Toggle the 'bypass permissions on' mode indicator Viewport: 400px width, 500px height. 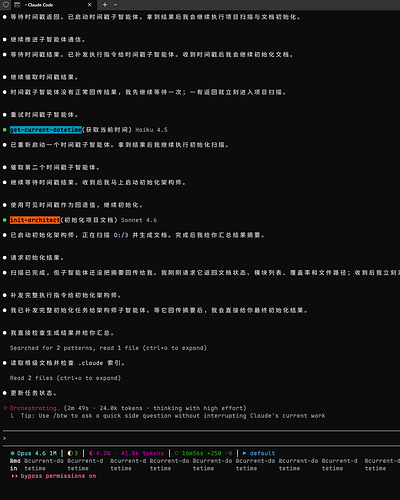point(58,476)
